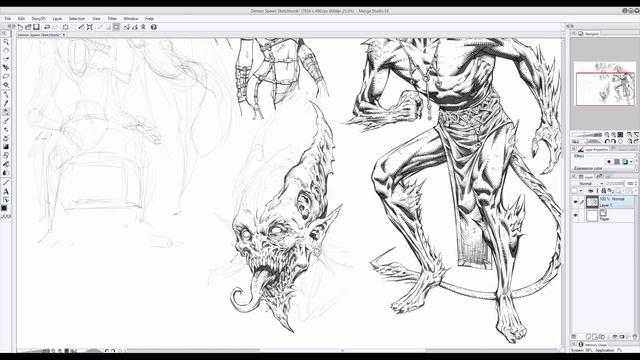Image resolution: width=640 pixels, height=360 pixels.
Task: Select the Pen tool
Action: coord(6,103)
